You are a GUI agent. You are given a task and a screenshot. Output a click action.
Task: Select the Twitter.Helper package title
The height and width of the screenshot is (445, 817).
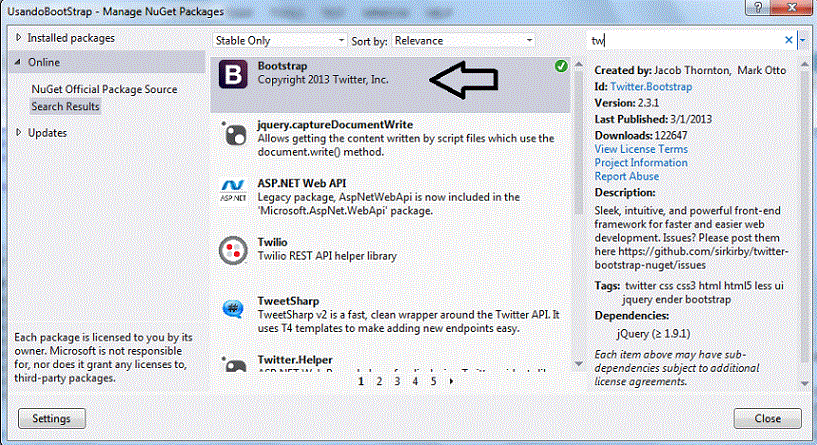[x=295, y=360]
